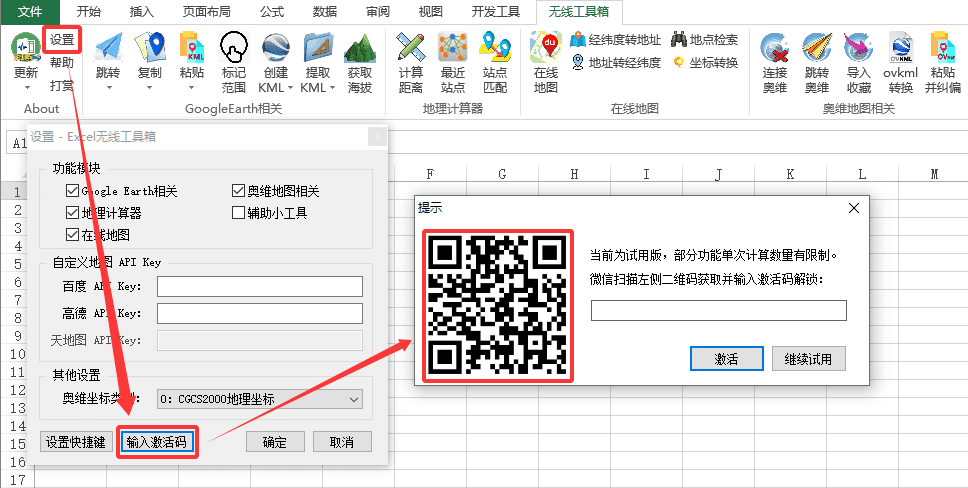Click the 设置 ribbon button
The width and height of the screenshot is (968, 488).
point(62,41)
